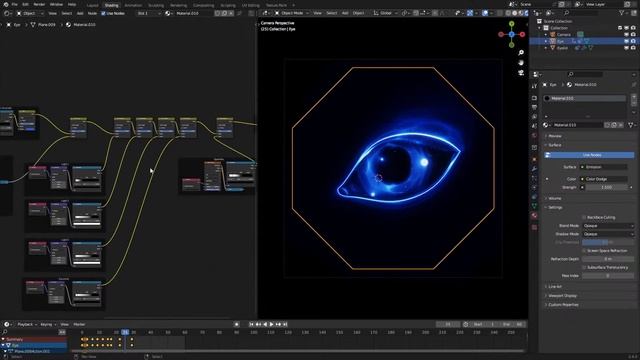Click the Pass Index field
This screenshot has height=360, width=640.
click(608, 276)
